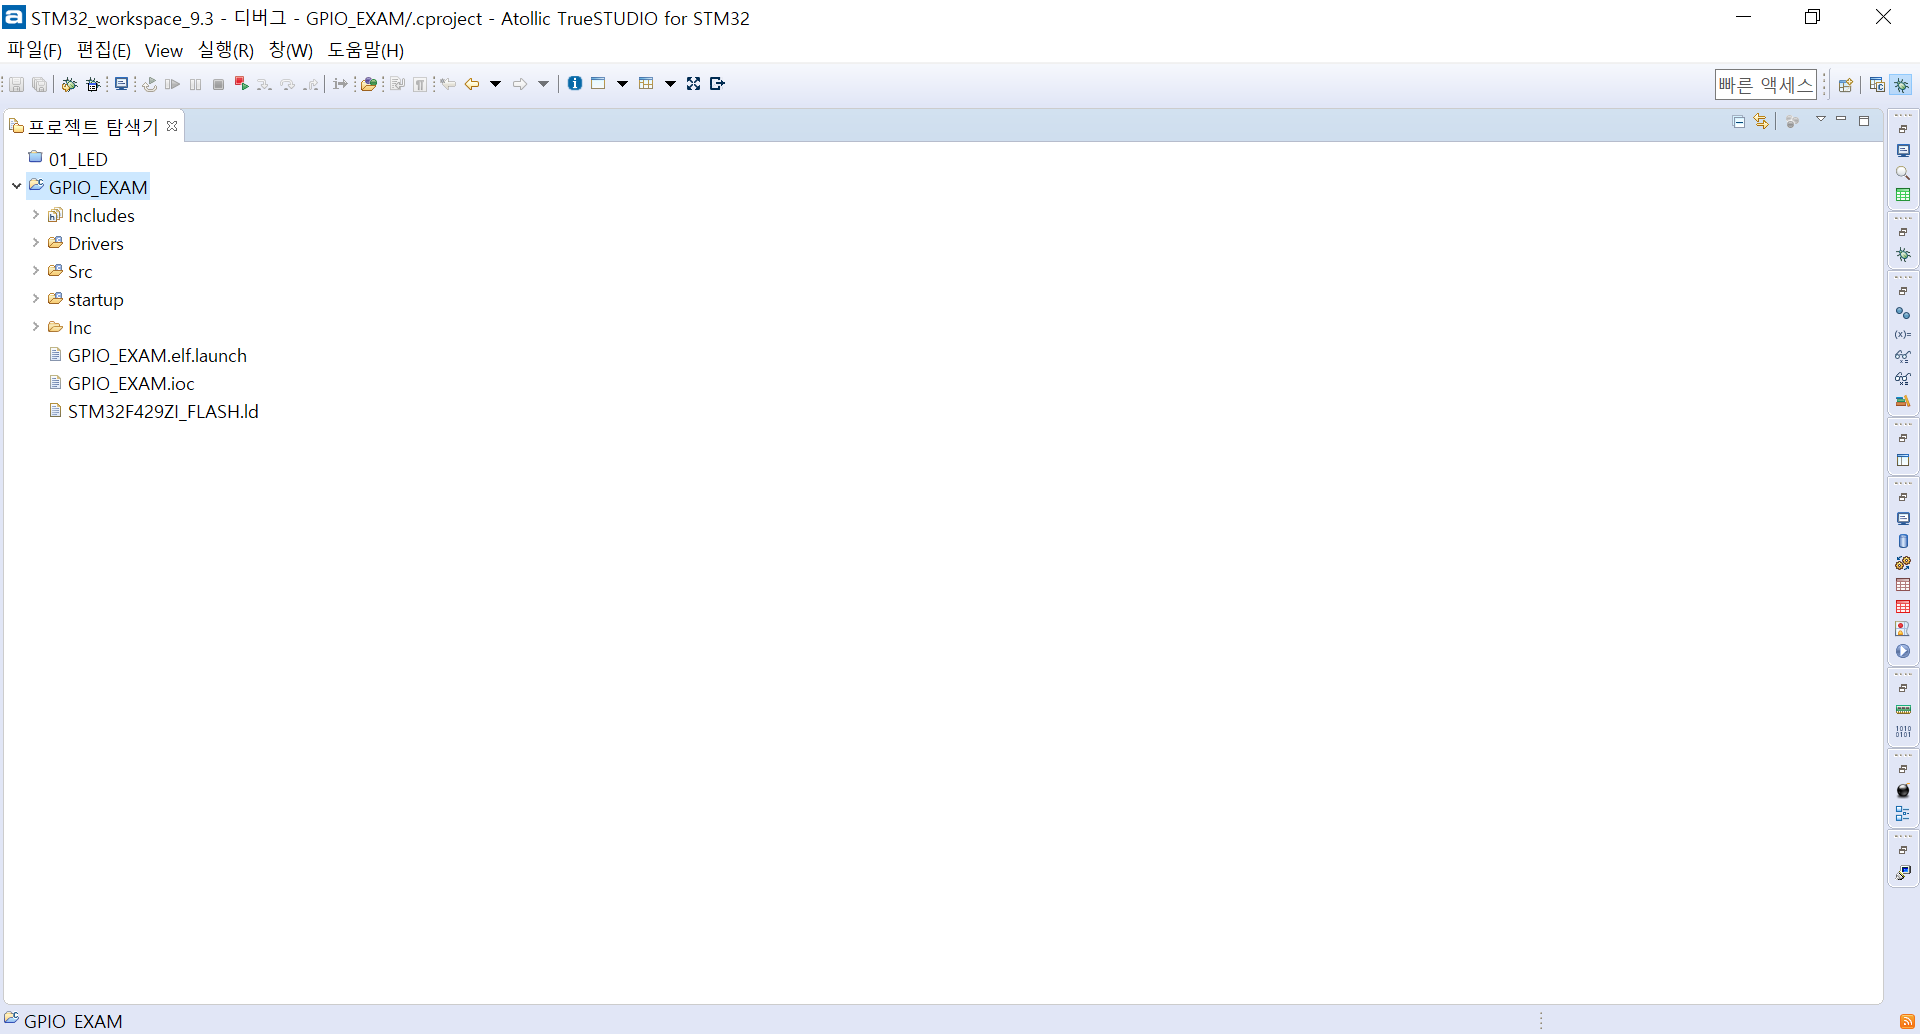Click the four-arrows fullscreen icon
Screen dimensions: 1920x1034
[x=694, y=84]
